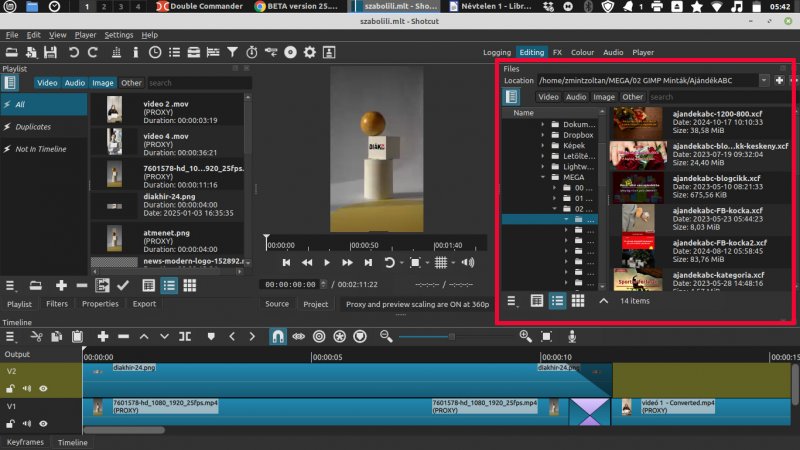Open the Files Location path dropdown
800x450 pixels.
pos(764,80)
